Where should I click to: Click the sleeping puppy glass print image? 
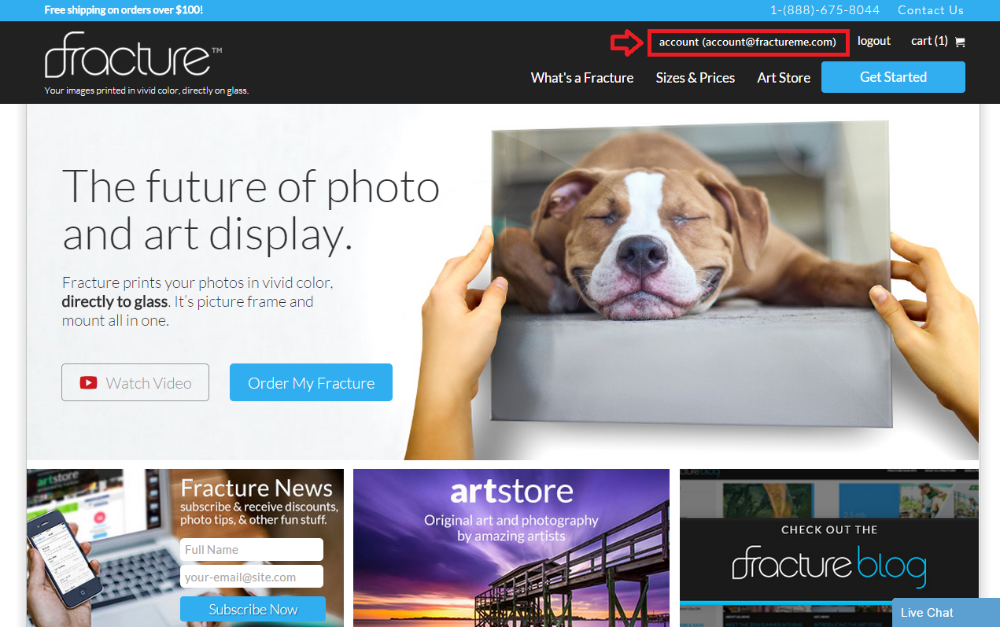pos(692,274)
